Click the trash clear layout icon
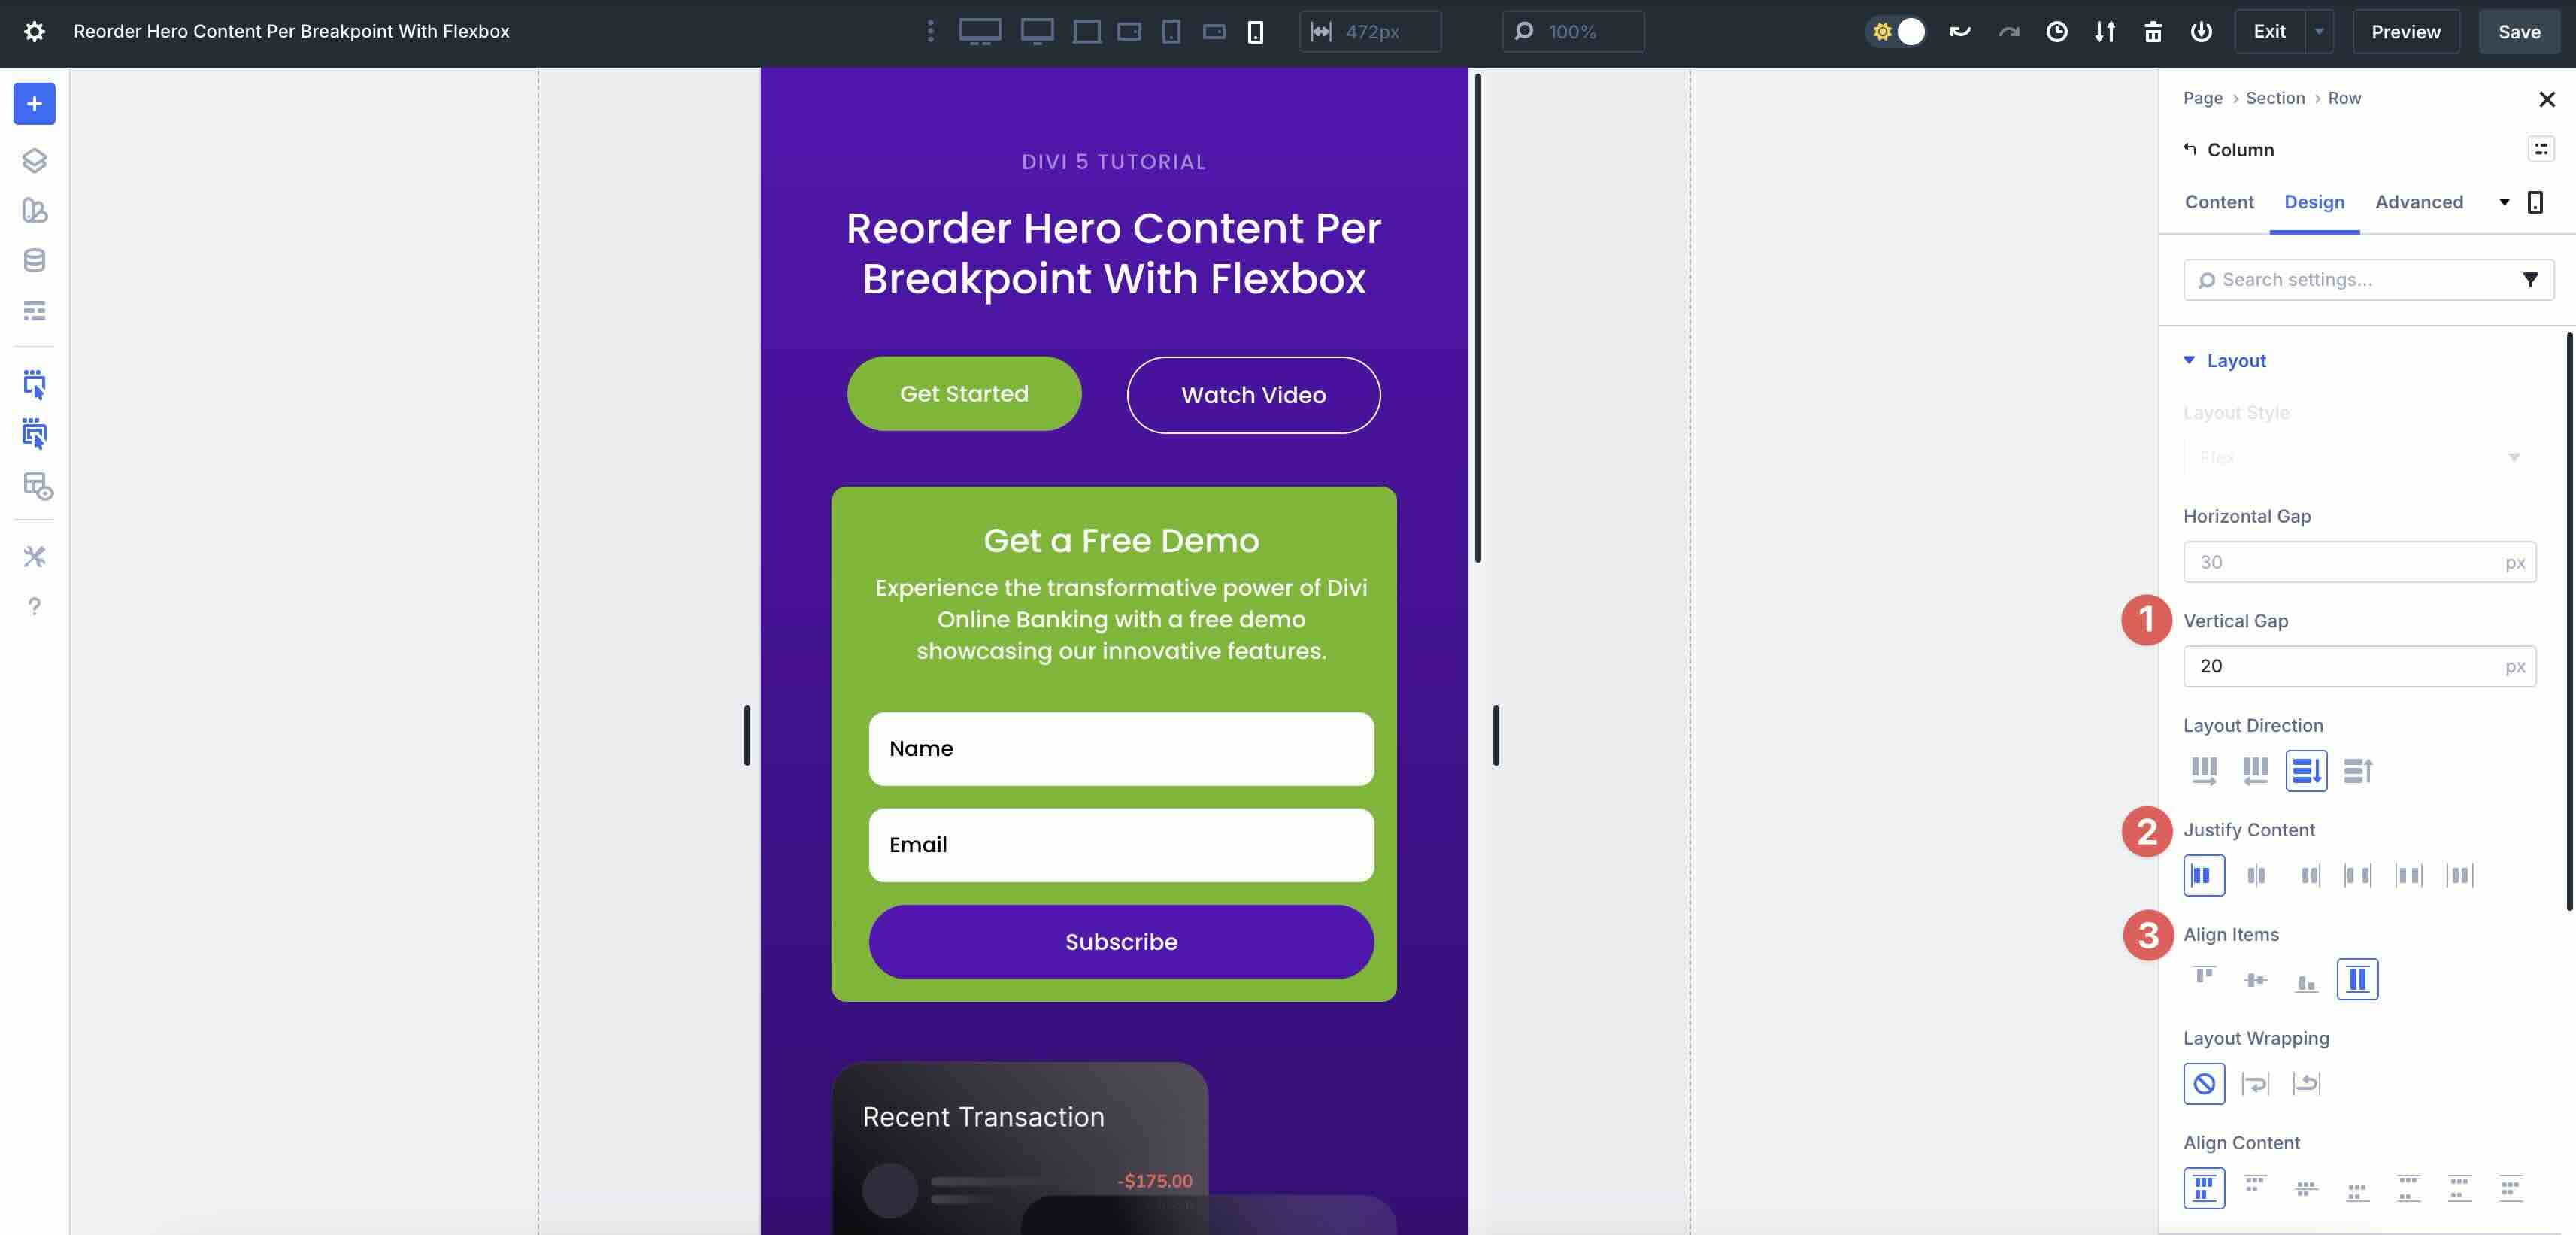The height and width of the screenshot is (1235, 2576). click(x=2152, y=31)
